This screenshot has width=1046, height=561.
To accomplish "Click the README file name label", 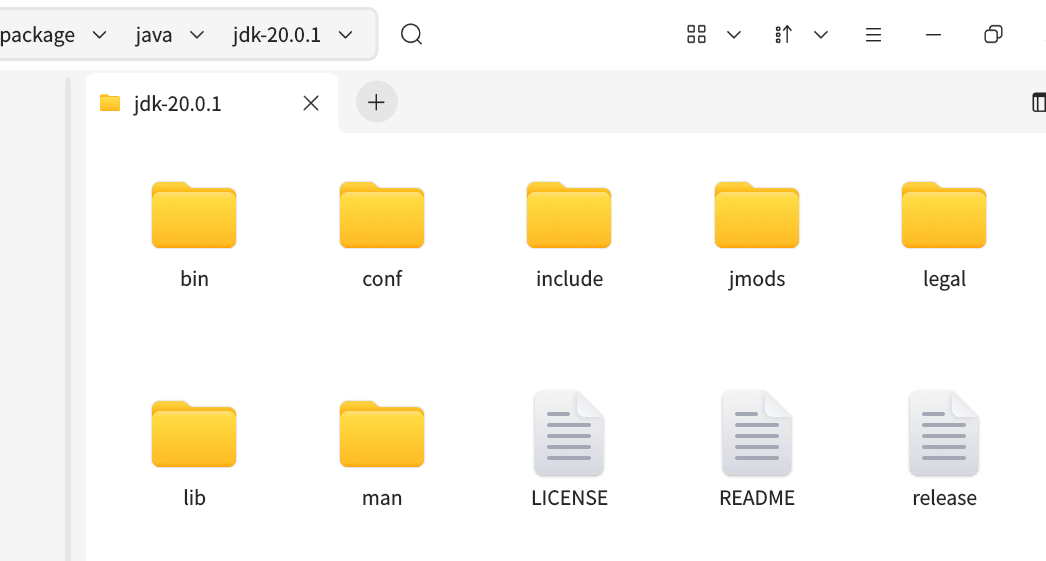I will pyautogui.click(x=756, y=498).
